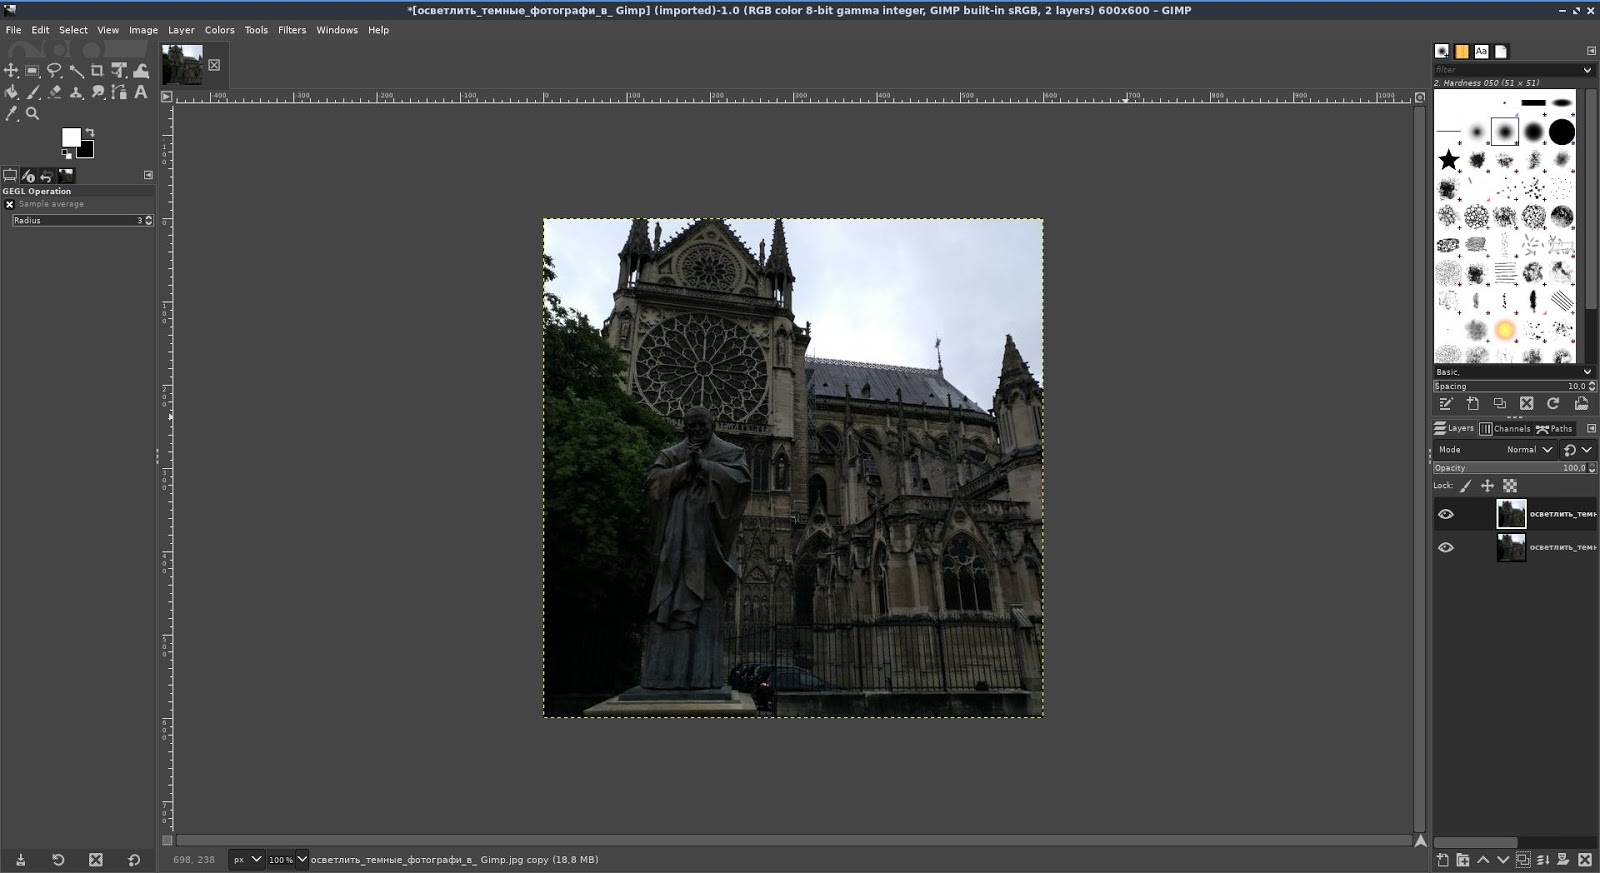Pick the Free Select lasso tool

pyautogui.click(x=54, y=70)
